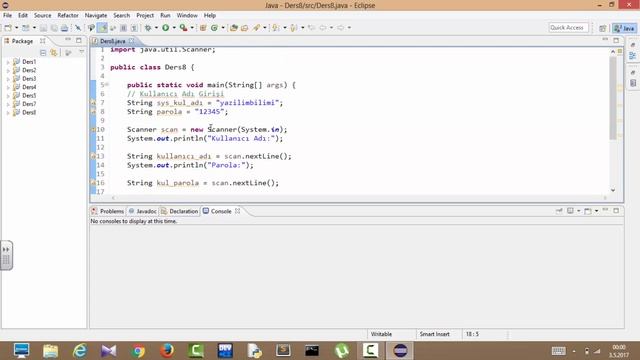This screenshot has height=360, width=640.
Task: Select the Java perspective button
Action: coord(624,28)
